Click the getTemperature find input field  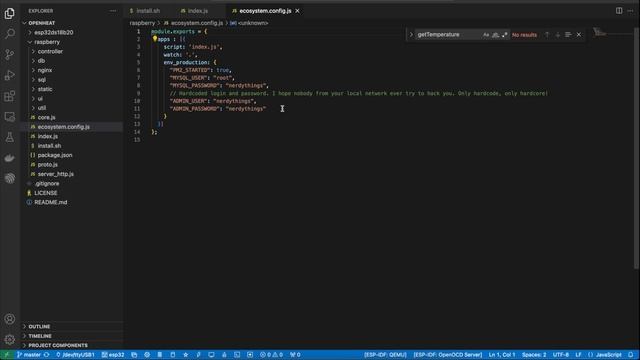(x=448, y=35)
